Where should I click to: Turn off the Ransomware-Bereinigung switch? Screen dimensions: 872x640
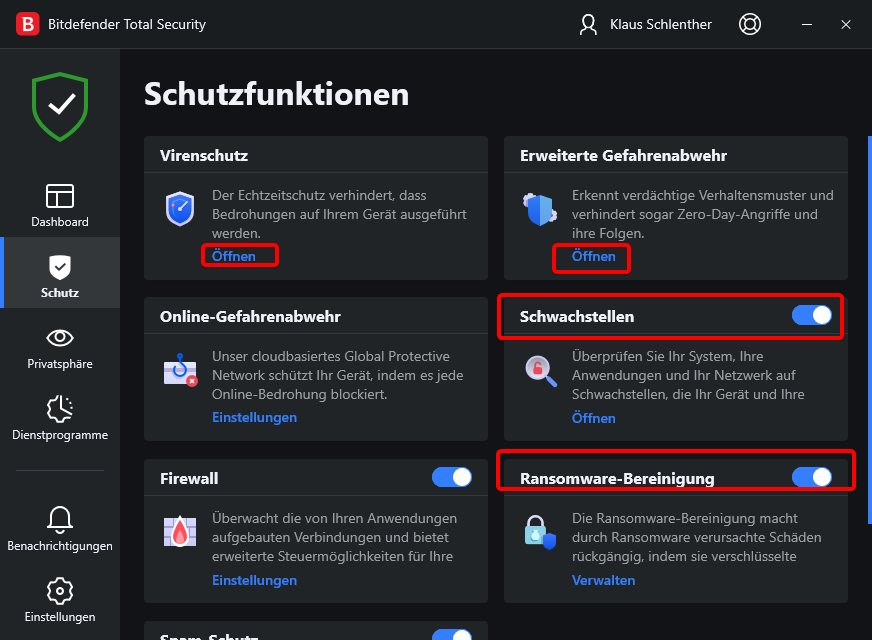pyautogui.click(x=811, y=477)
